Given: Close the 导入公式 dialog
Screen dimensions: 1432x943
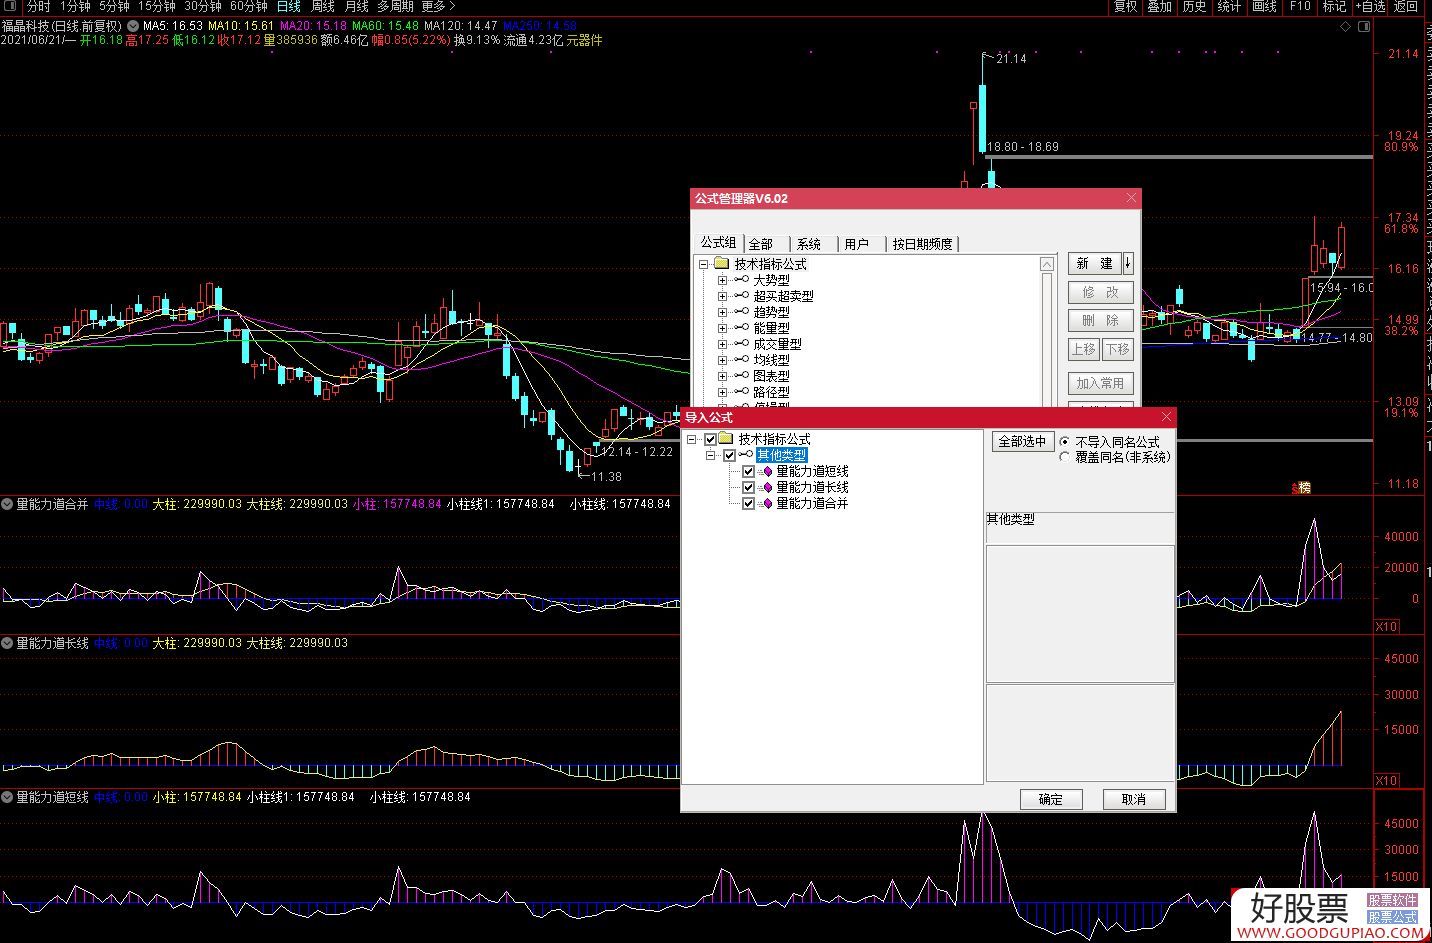Looking at the screenshot, I should coord(1166,417).
